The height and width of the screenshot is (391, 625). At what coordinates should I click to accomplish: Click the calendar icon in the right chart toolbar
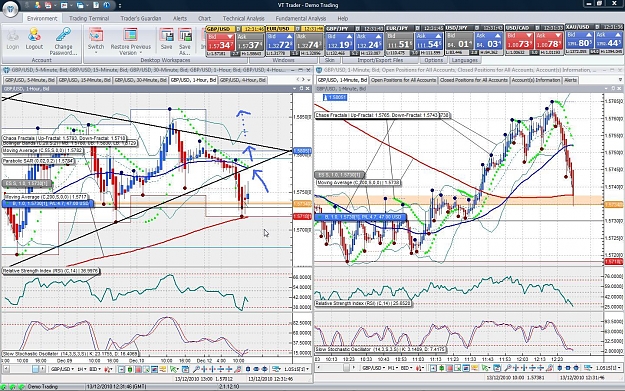pyautogui.click(x=497, y=369)
